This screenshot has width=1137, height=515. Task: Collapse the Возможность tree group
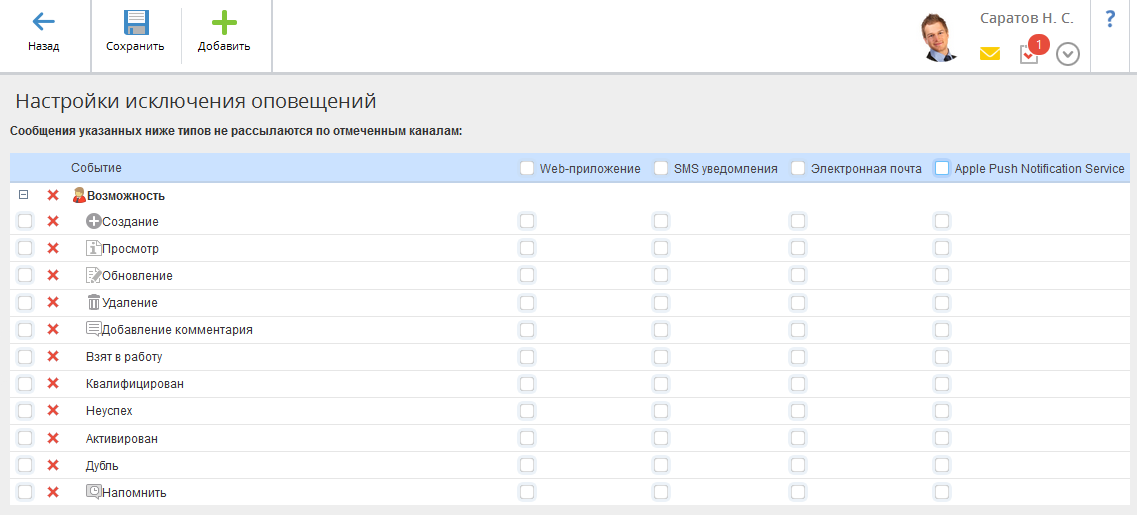23,194
